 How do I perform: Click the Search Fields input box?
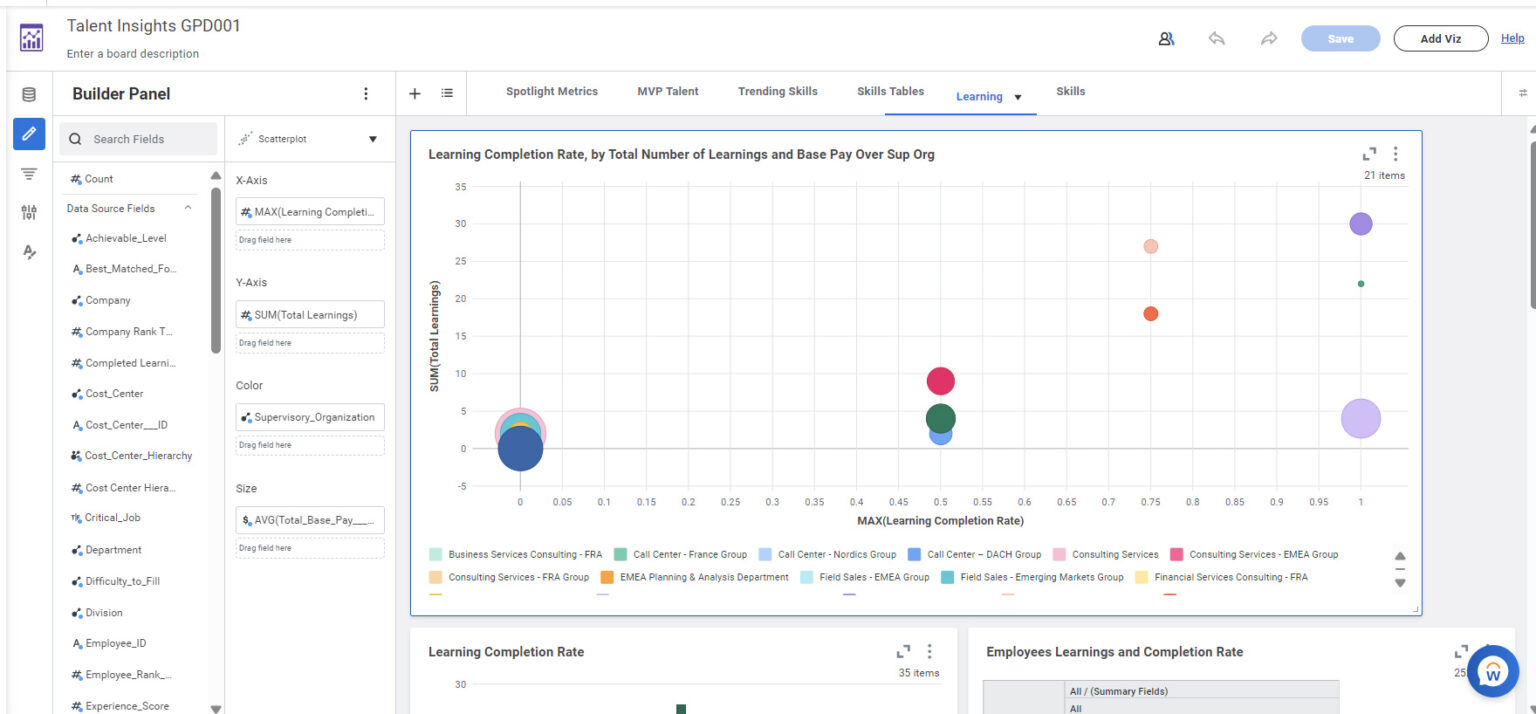click(x=138, y=138)
